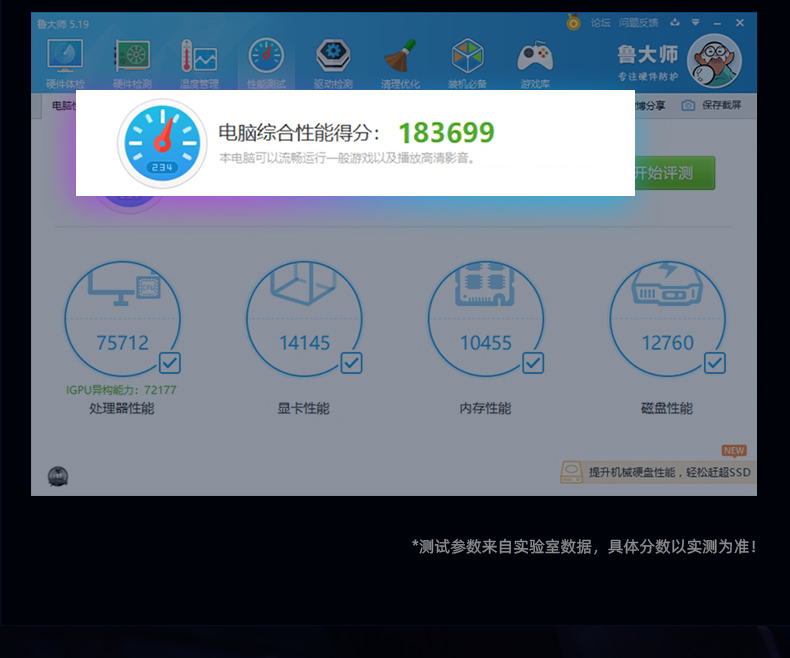Click the 微博分享 share button

pyautogui.click(x=650, y=105)
